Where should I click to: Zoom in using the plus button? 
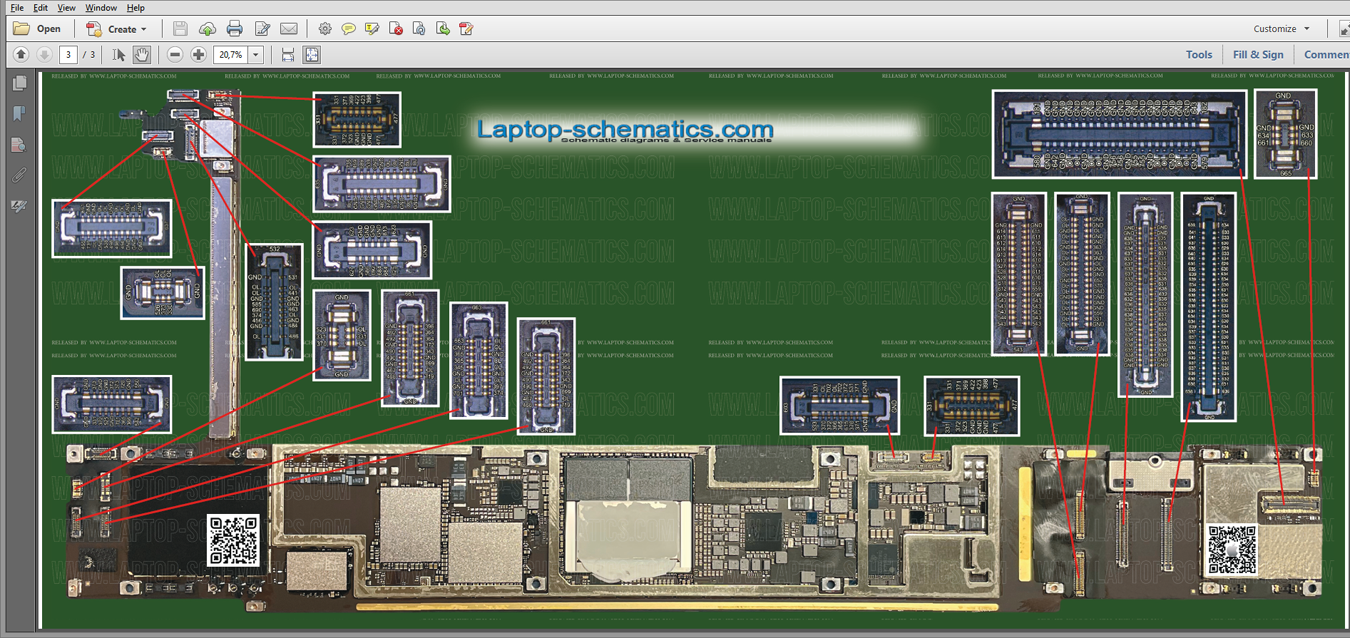tap(199, 55)
